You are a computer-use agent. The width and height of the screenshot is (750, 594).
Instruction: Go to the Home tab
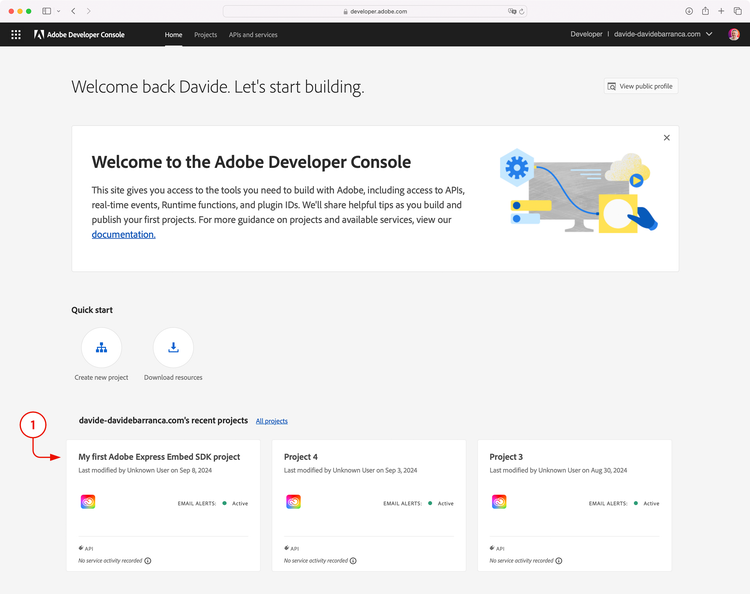[x=173, y=34]
